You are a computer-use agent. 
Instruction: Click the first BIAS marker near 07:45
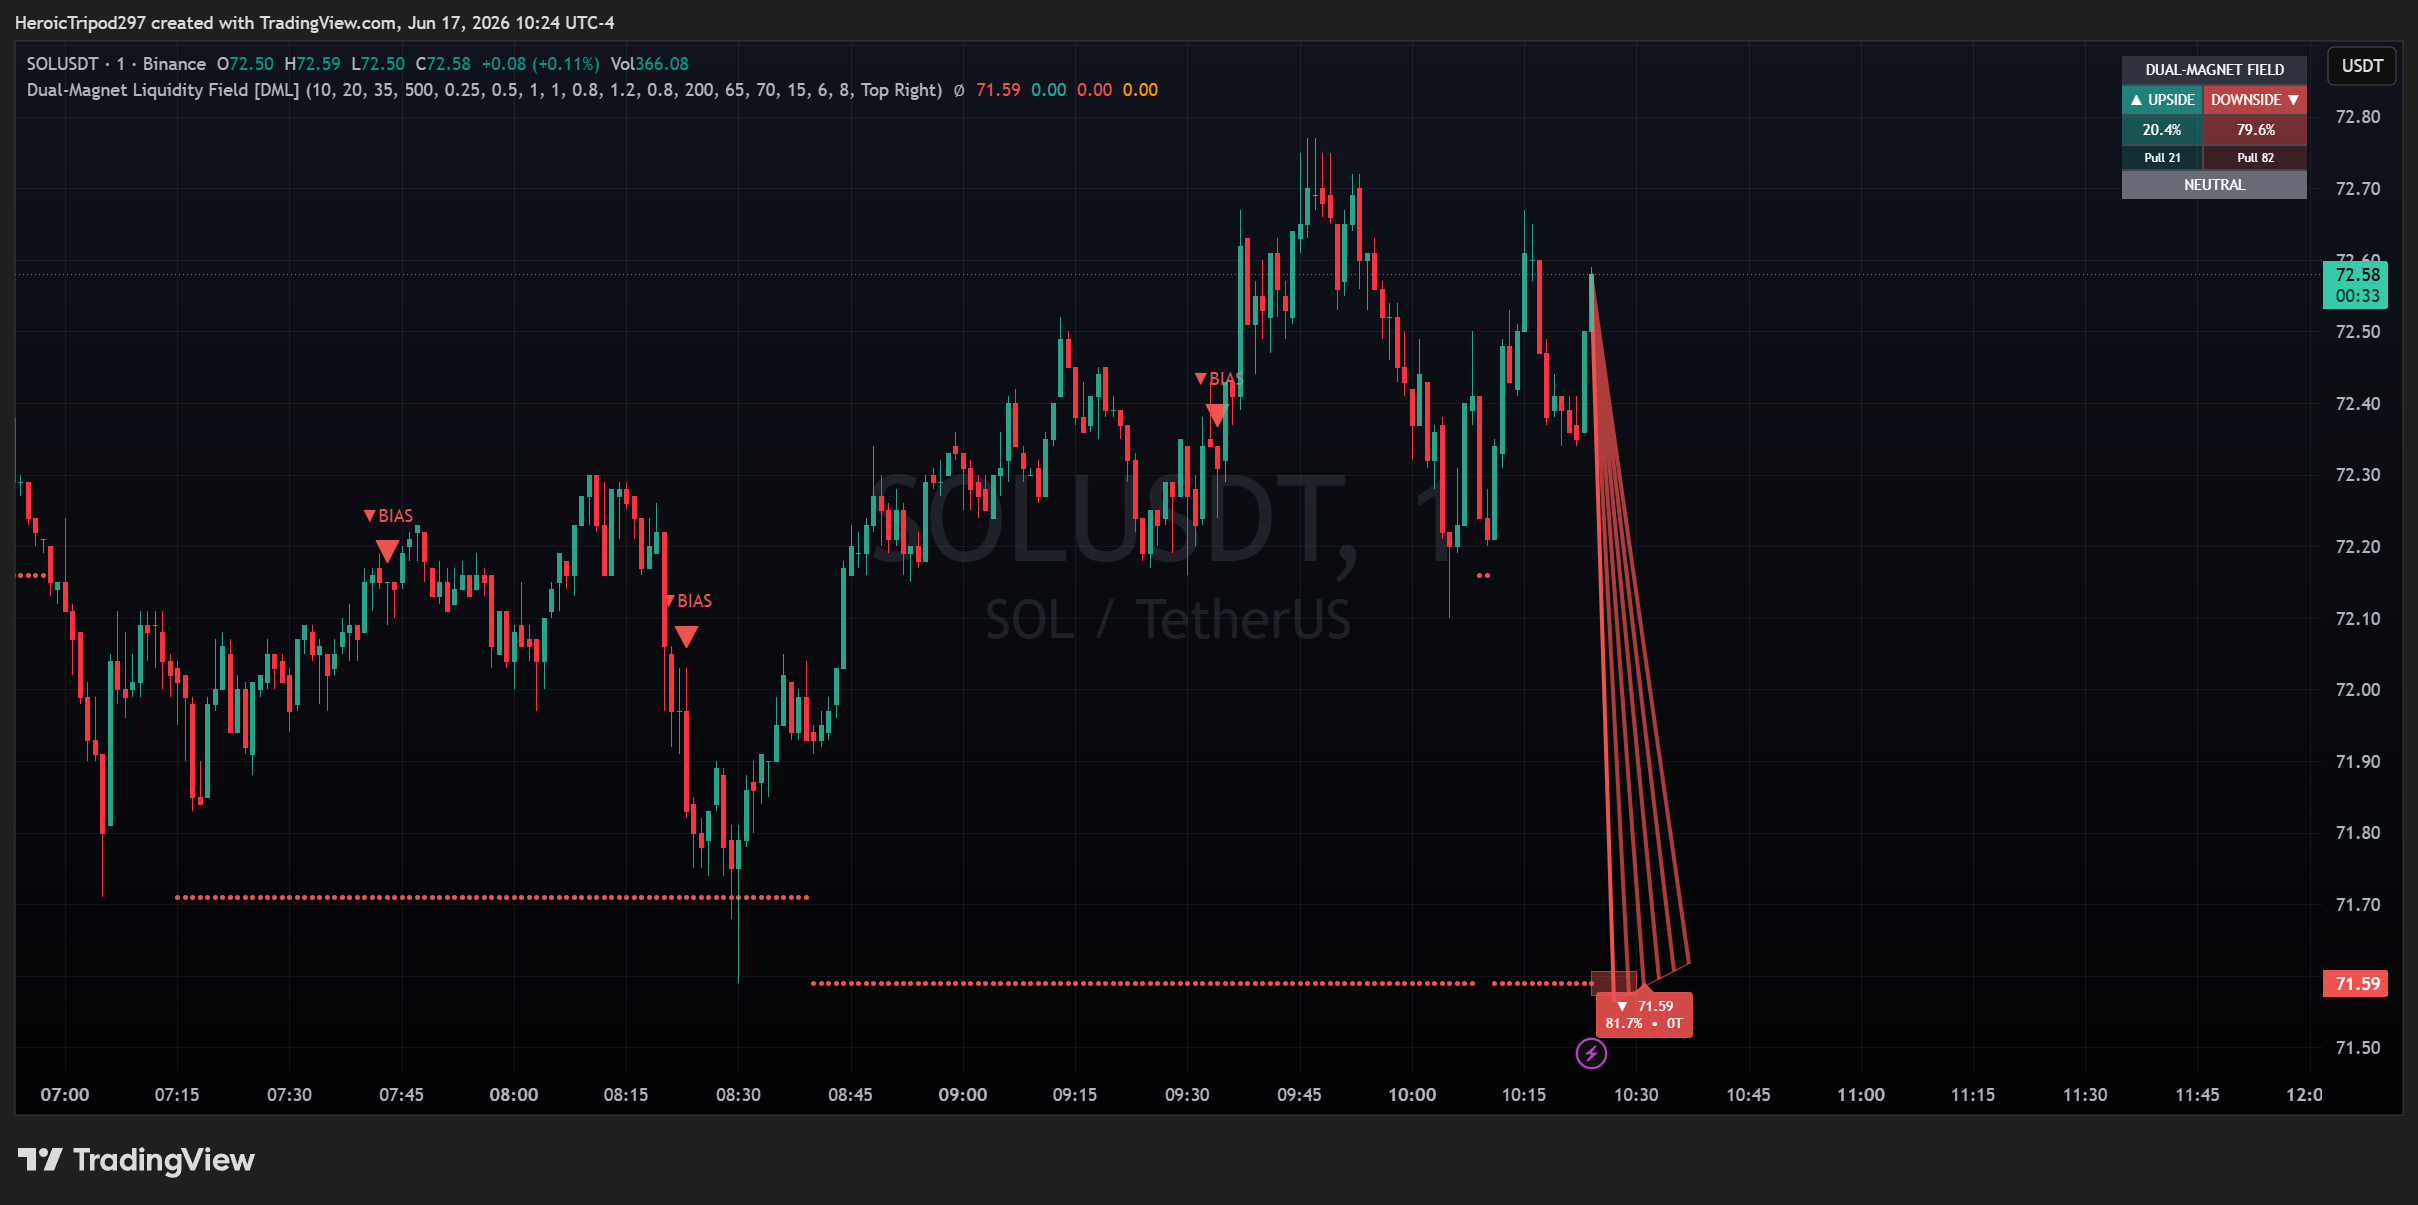click(388, 516)
